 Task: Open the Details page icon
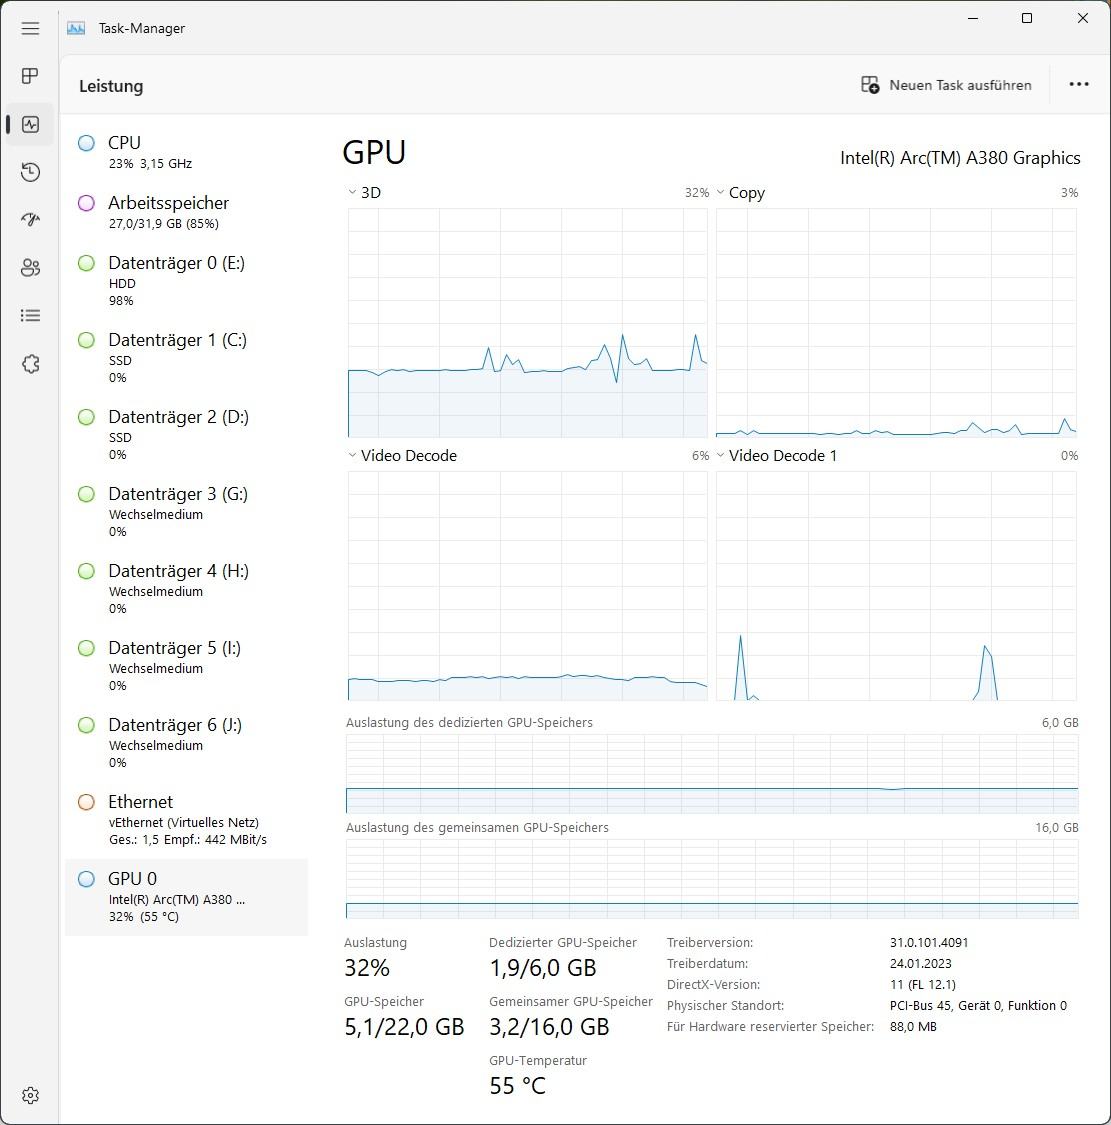click(30, 316)
